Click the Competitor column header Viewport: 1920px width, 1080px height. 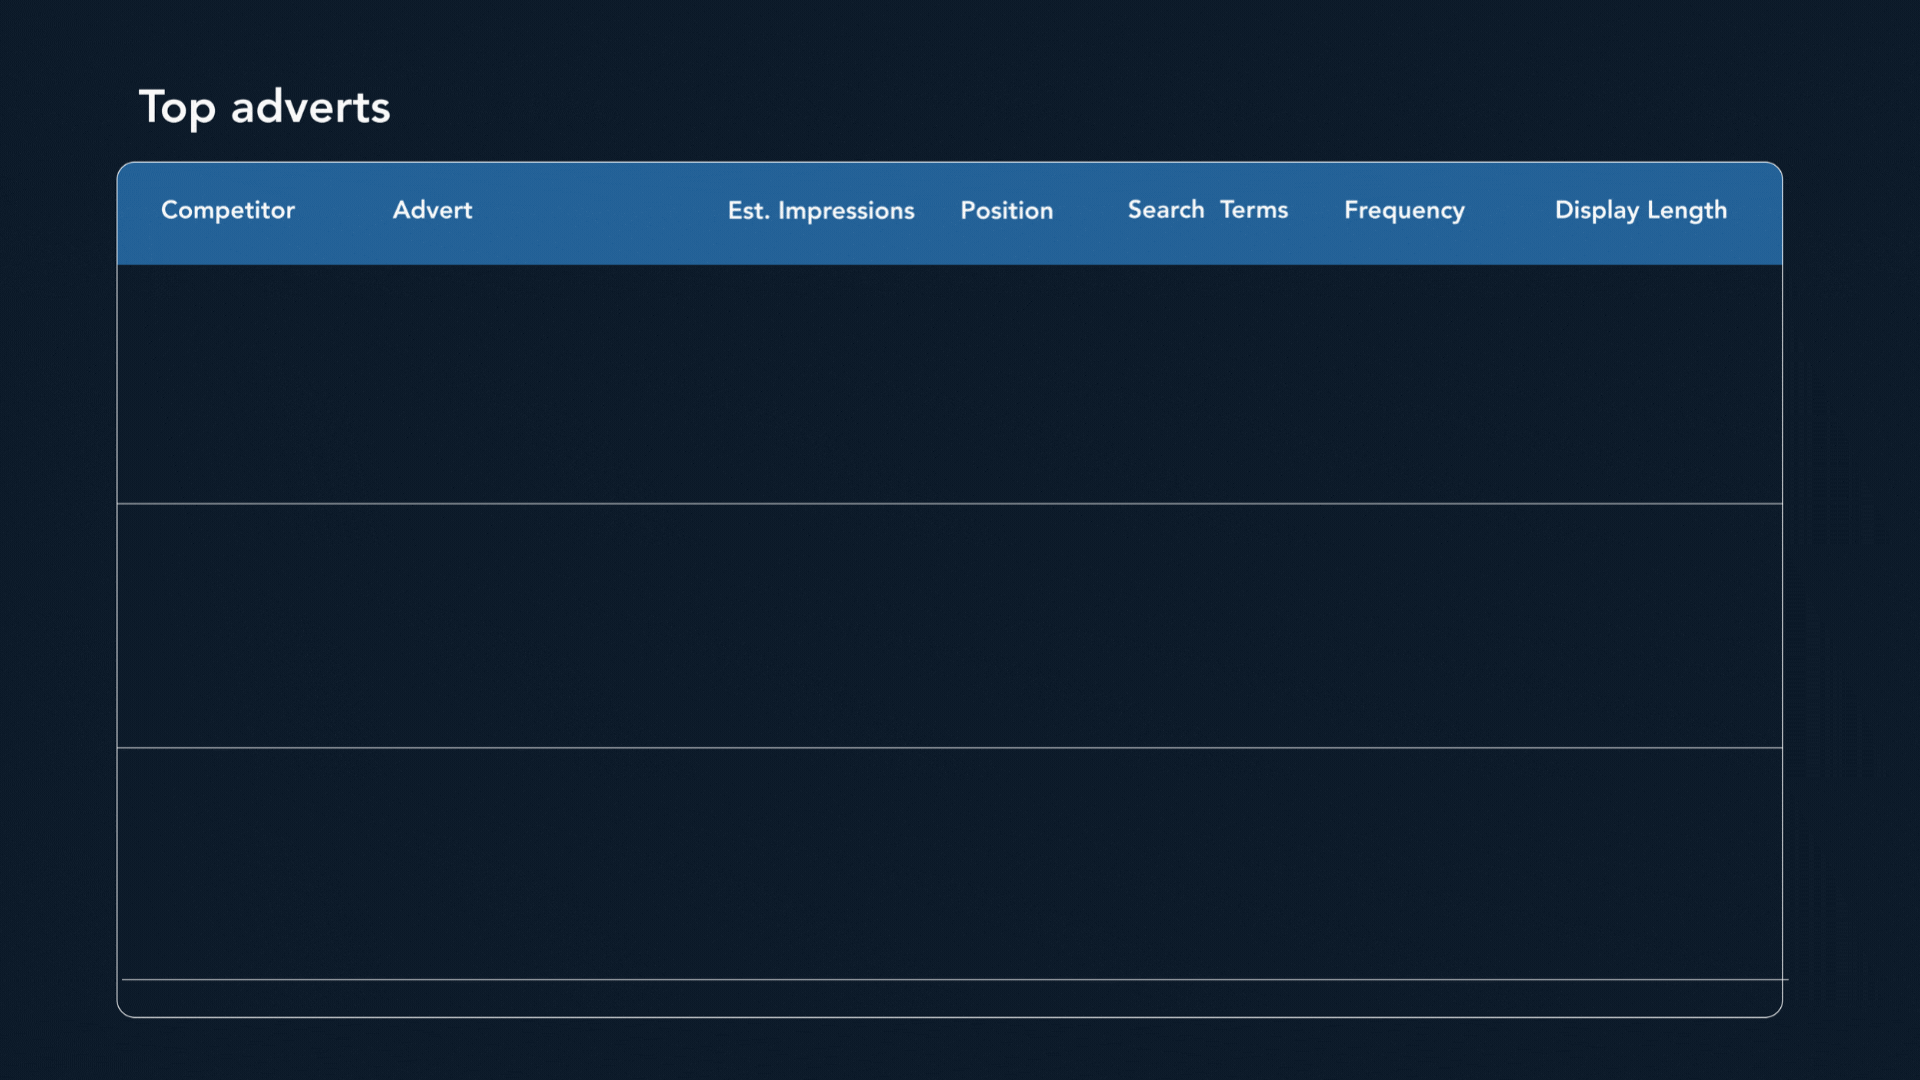pos(228,210)
